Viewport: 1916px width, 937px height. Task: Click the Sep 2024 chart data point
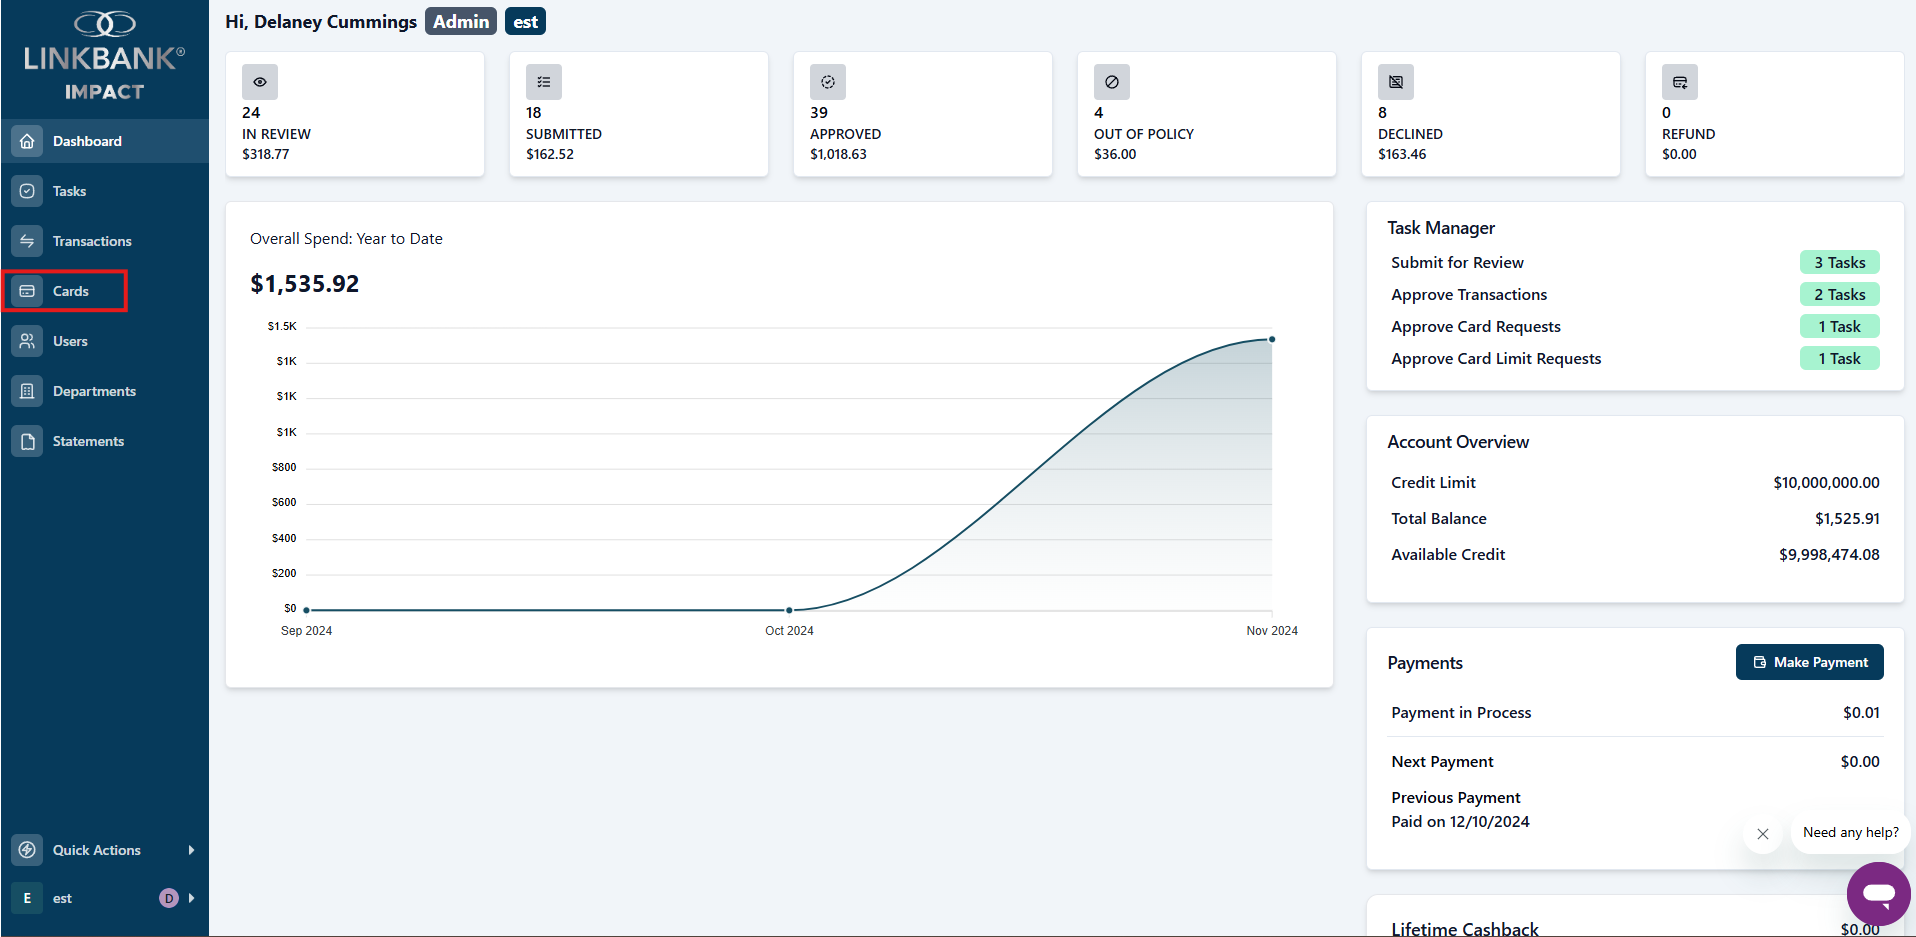(x=306, y=609)
